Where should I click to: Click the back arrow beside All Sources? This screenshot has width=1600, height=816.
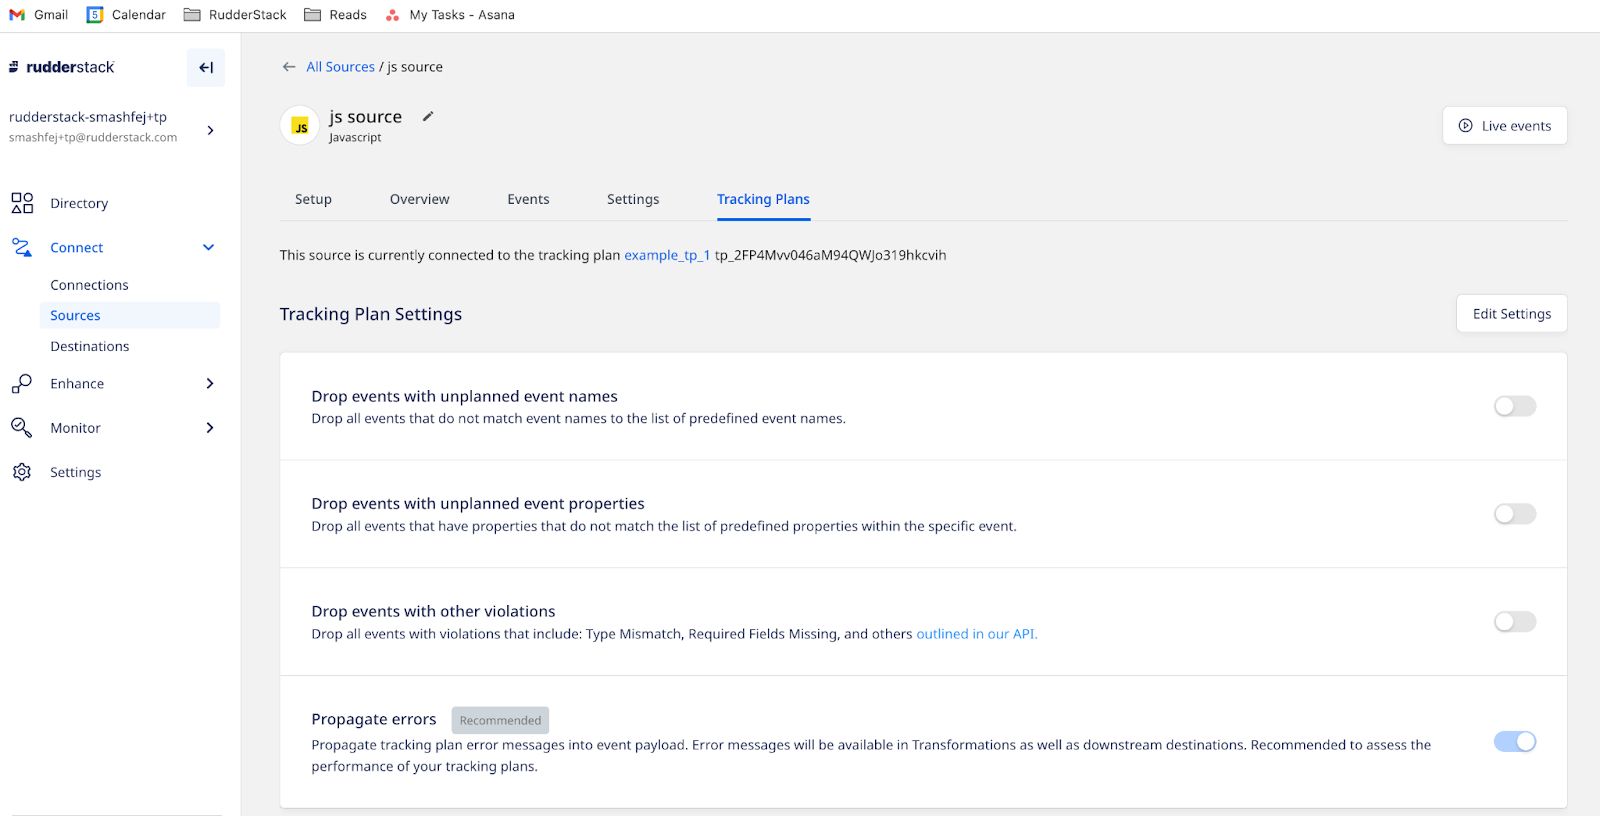[x=289, y=67]
